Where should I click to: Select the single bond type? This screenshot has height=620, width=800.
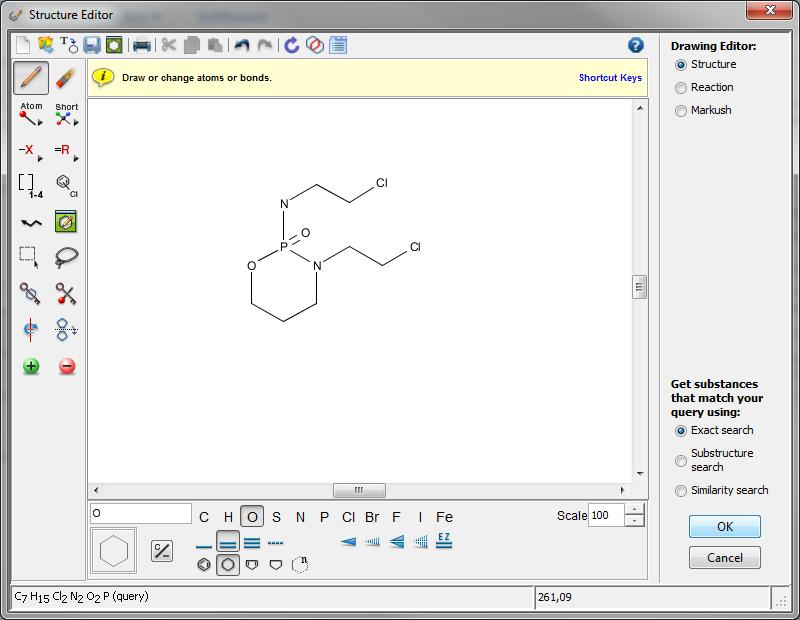point(204,547)
